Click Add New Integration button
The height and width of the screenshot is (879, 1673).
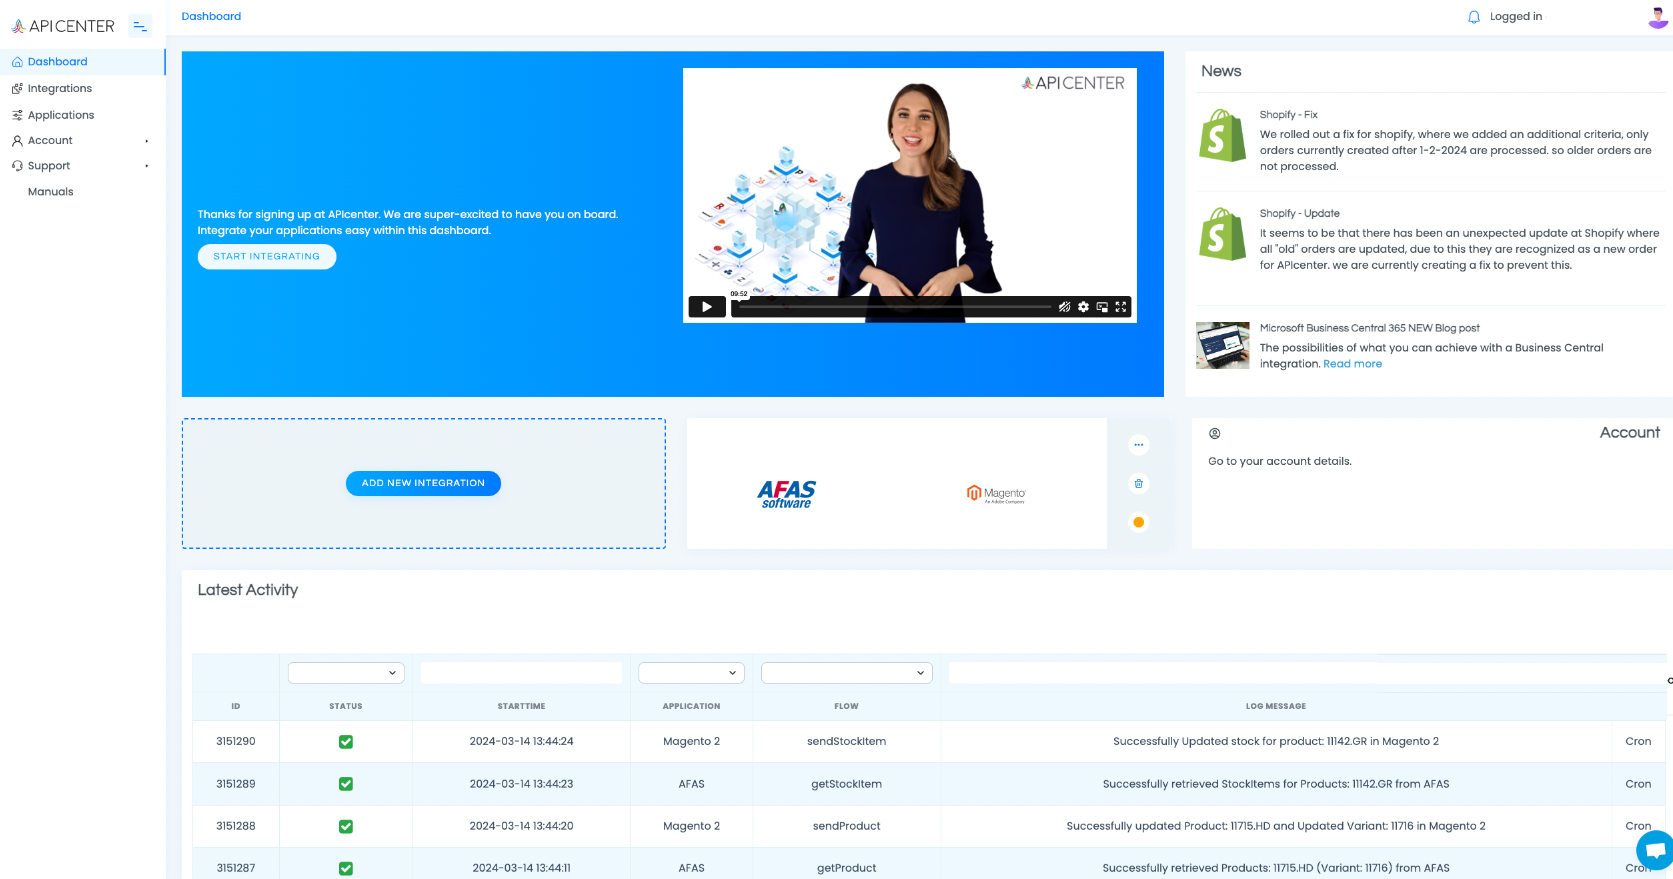pos(423,483)
